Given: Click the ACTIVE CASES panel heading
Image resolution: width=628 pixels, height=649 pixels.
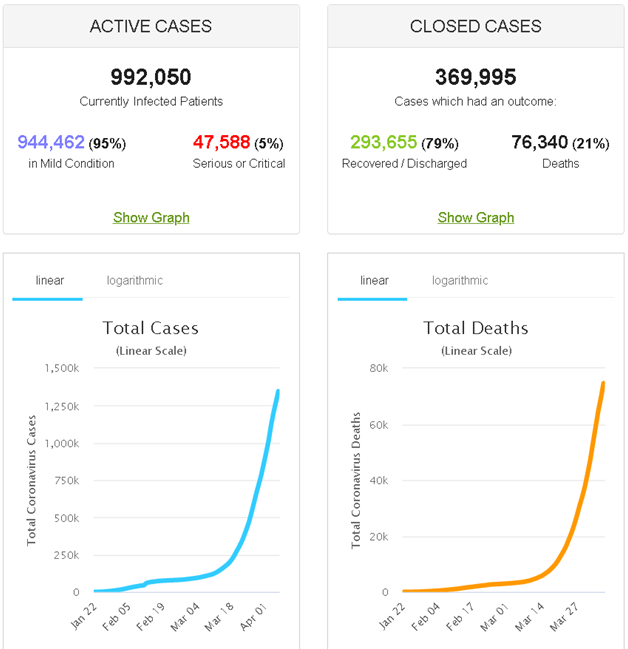Looking at the screenshot, I should point(151,26).
